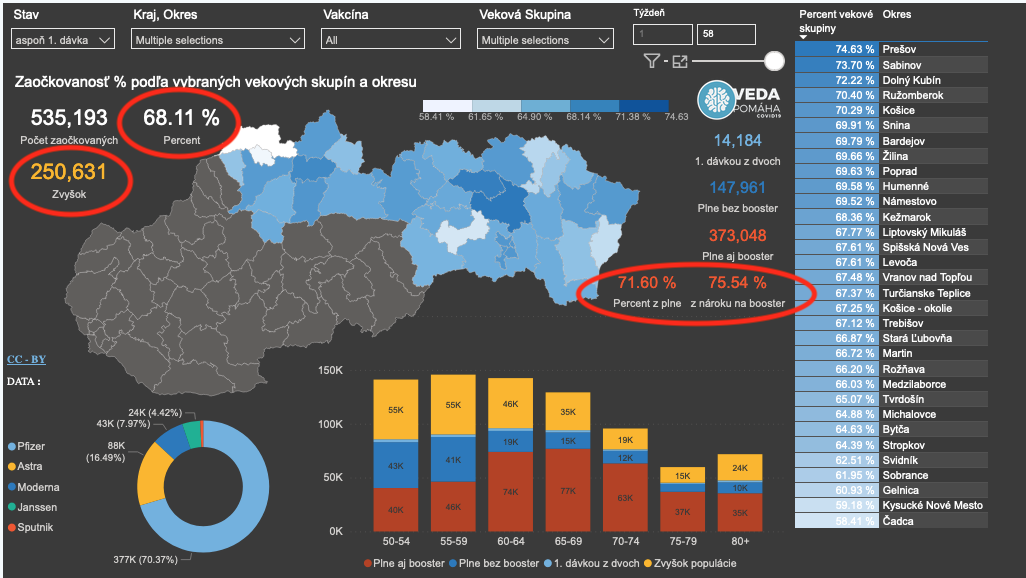Click the Týždeň end value field showing 58
Viewport: 1026px width, 578px height.
[x=726, y=35]
